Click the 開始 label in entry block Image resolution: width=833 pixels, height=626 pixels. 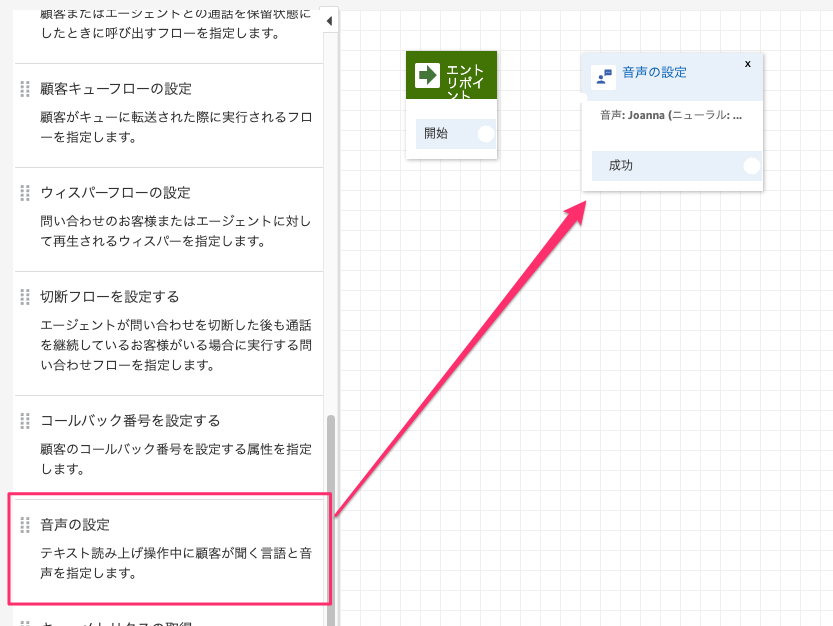pos(436,133)
